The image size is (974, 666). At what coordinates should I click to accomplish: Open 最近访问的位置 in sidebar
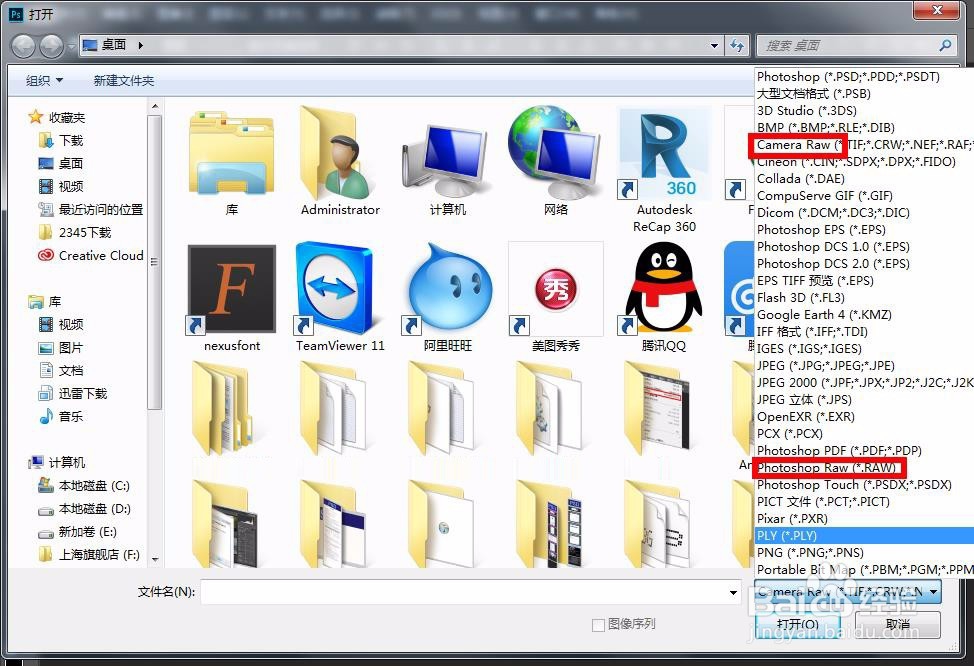(x=91, y=209)
